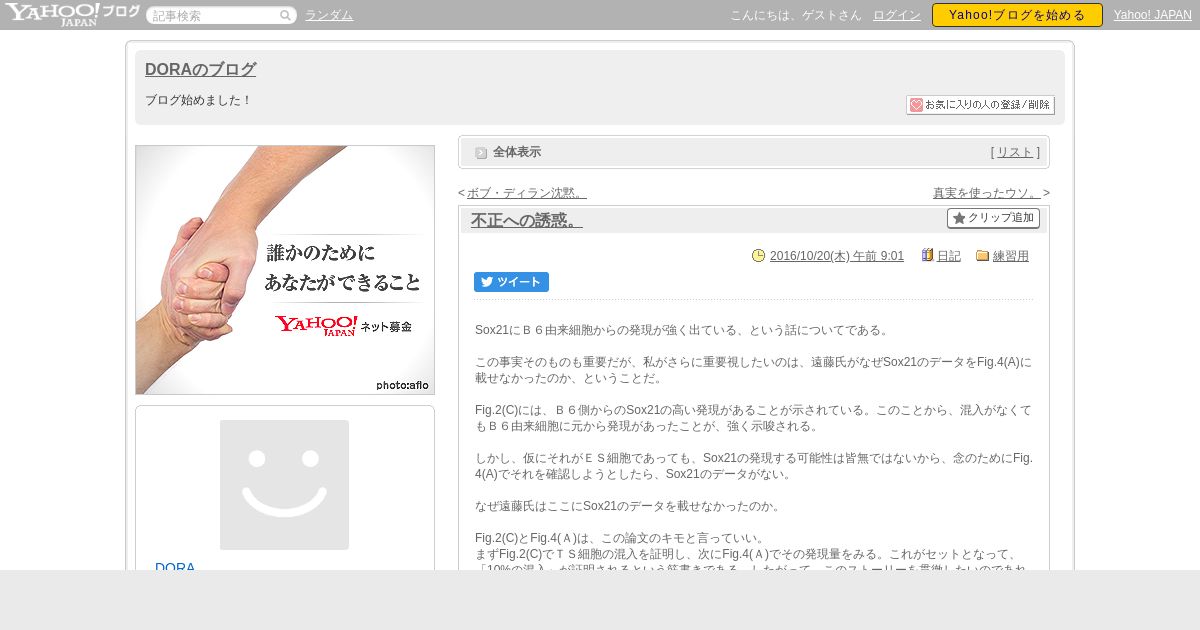Click the search magnifier icon

click(x=286, y=15)
